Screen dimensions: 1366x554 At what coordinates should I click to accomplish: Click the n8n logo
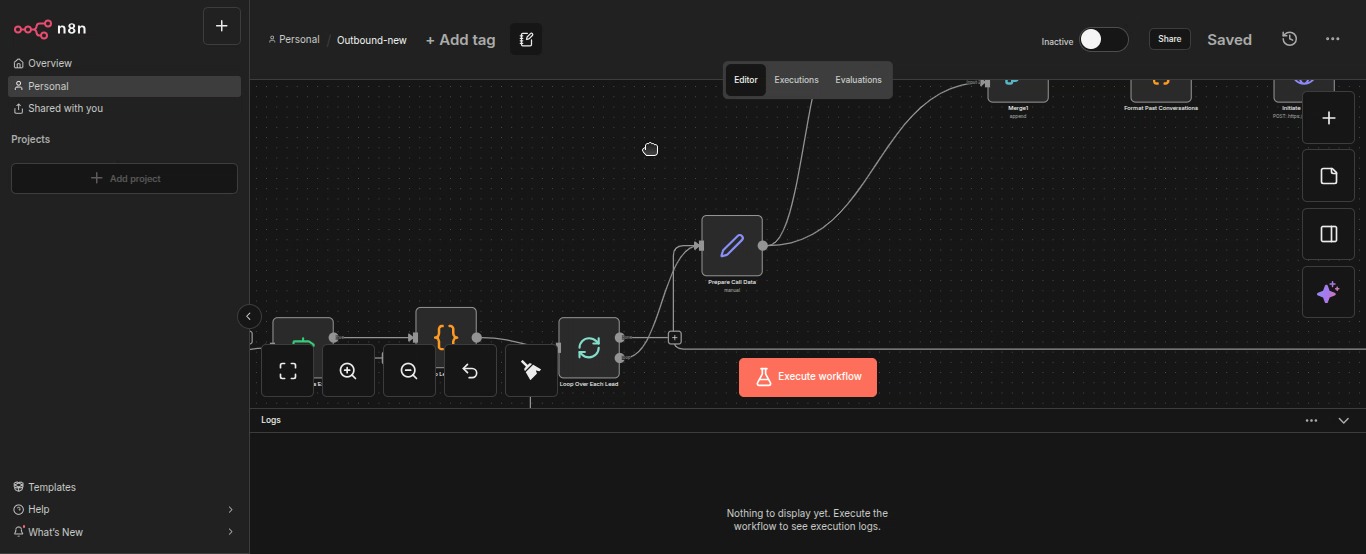(50, 28)
